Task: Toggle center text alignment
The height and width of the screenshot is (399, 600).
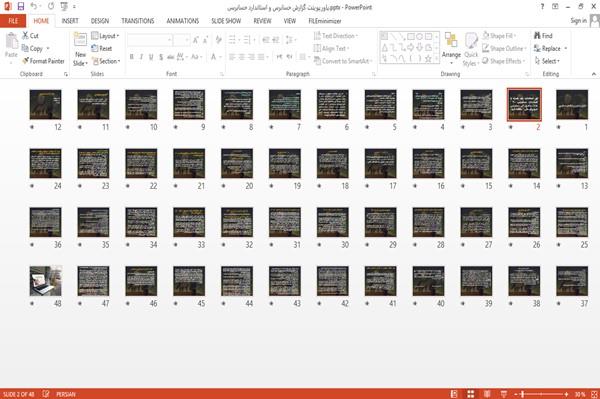Action: 241,57
